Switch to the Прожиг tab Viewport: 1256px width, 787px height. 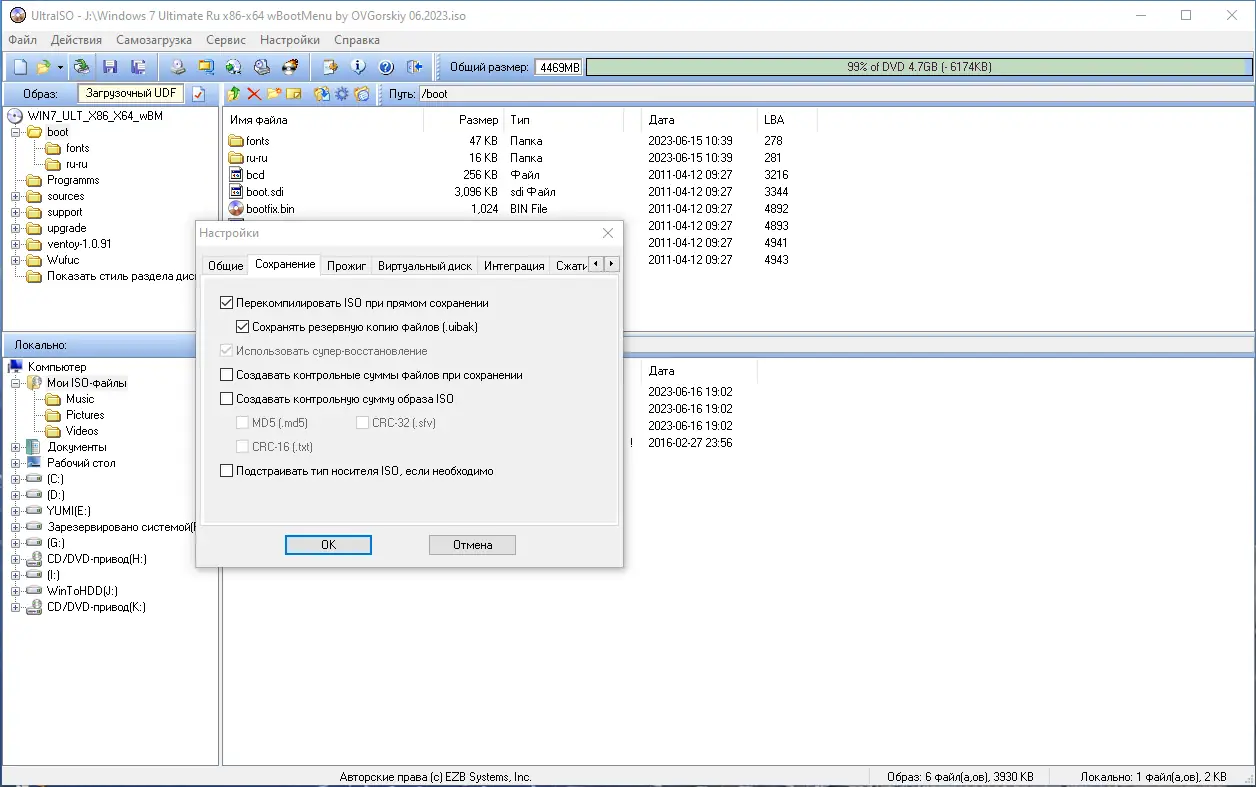[x=347, y=266]
